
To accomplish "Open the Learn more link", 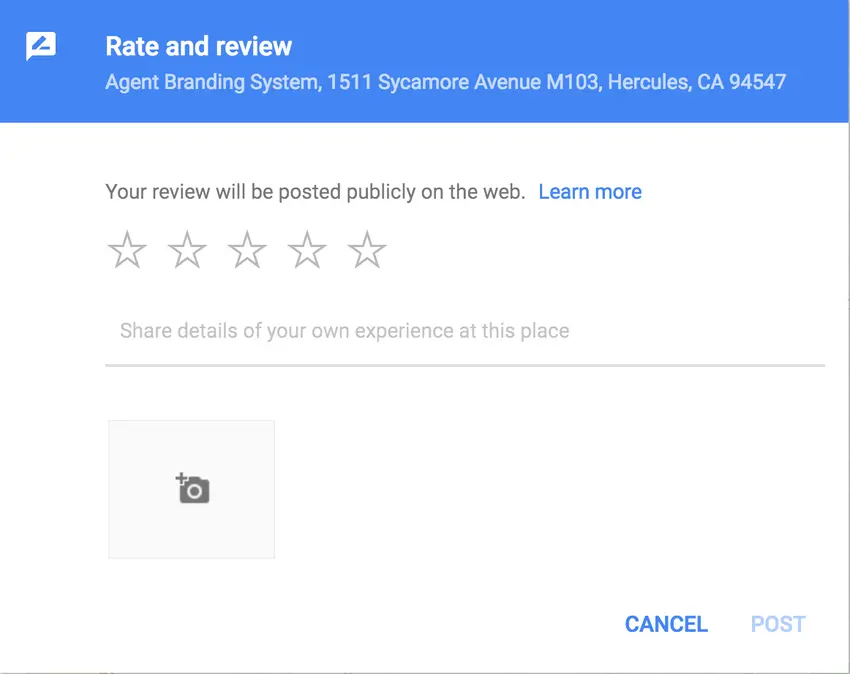I will tap(590, 192).
